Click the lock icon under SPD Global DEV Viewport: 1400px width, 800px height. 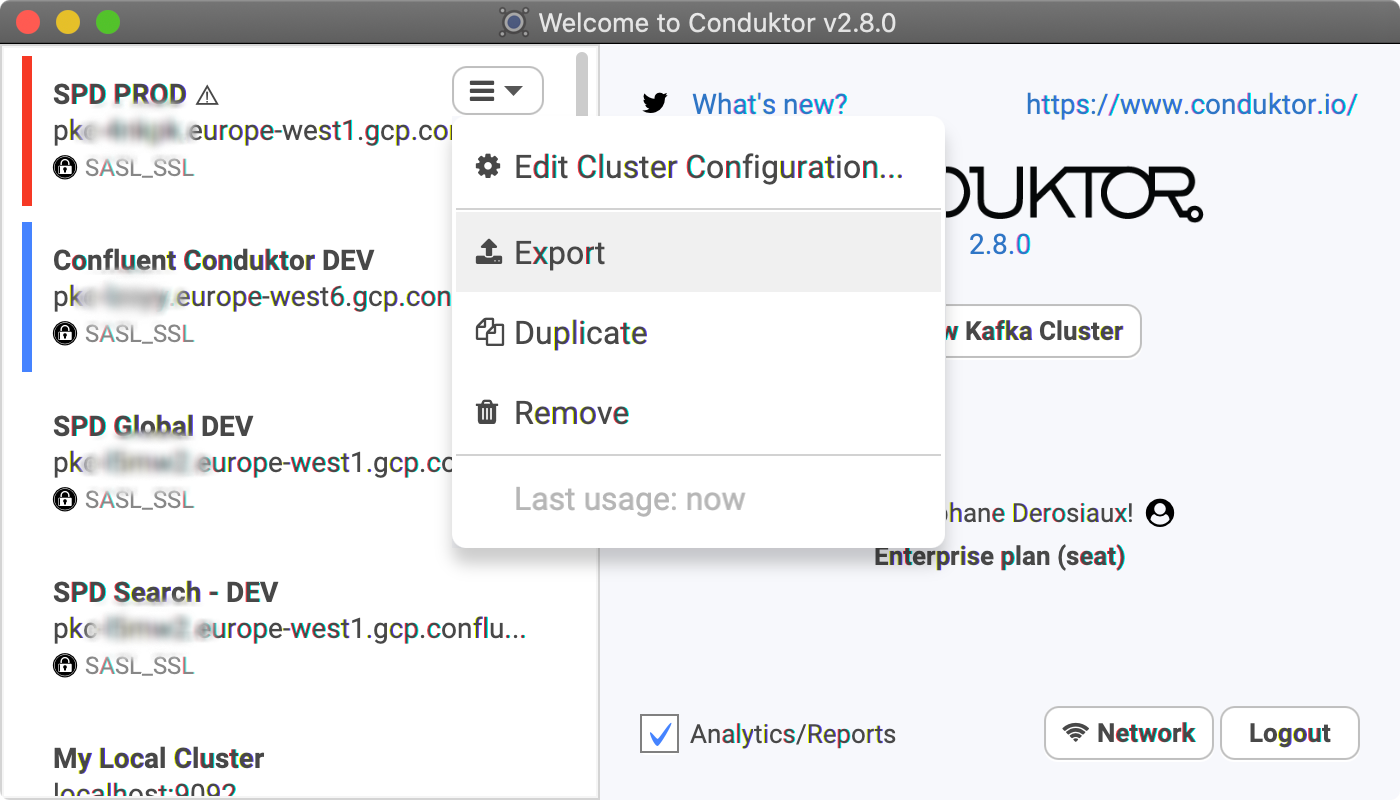65,499
